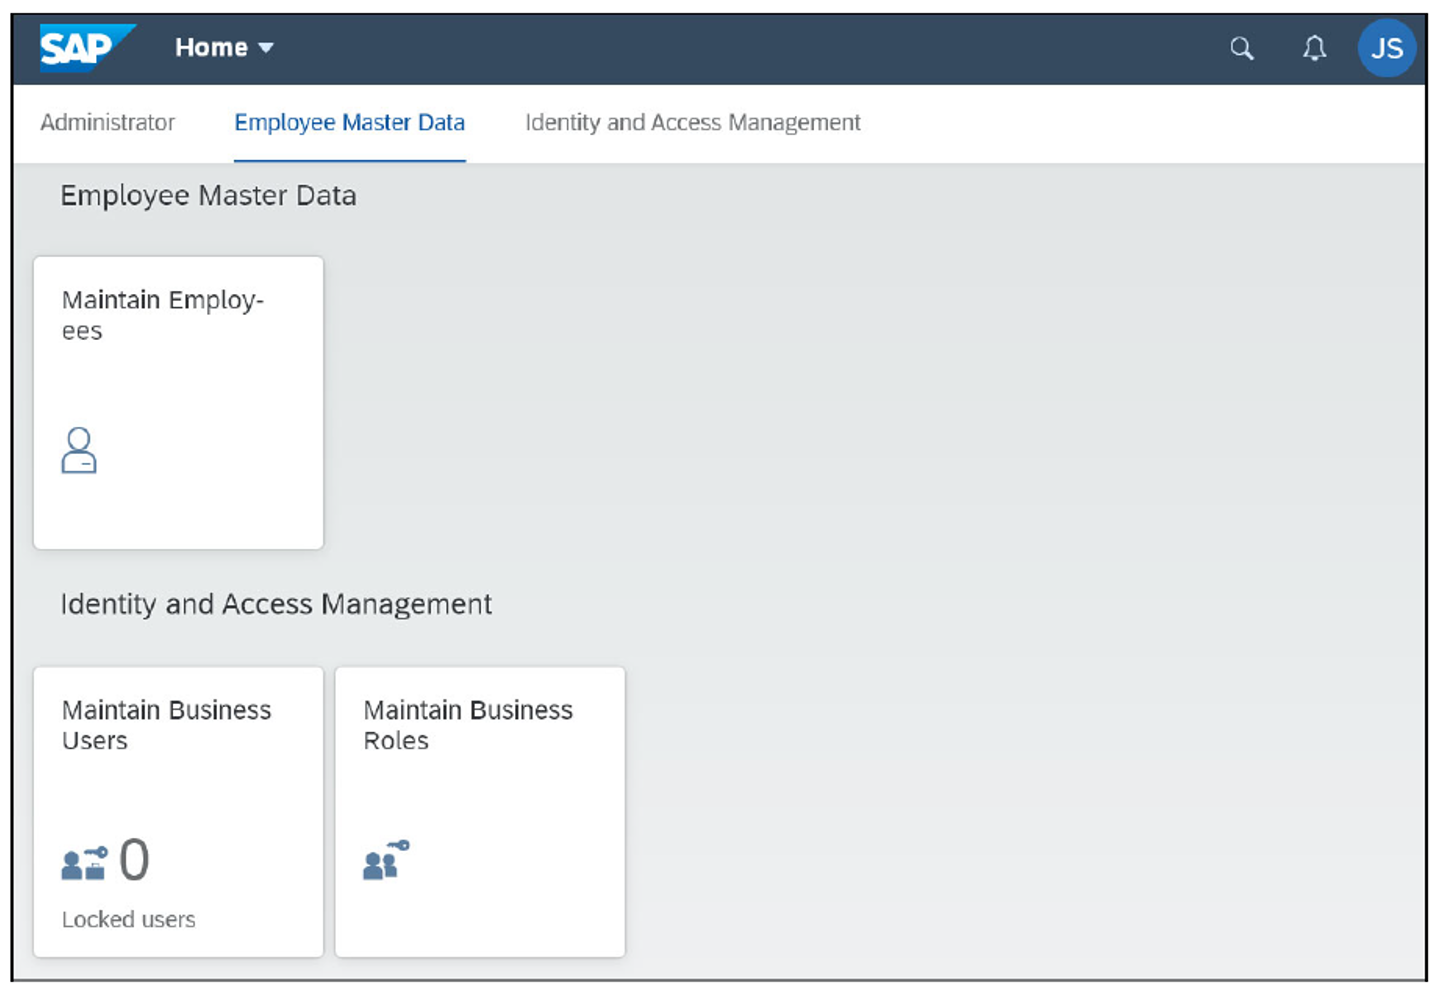
Task: Click the SAP logo
Action: click(x=84, y=47)
